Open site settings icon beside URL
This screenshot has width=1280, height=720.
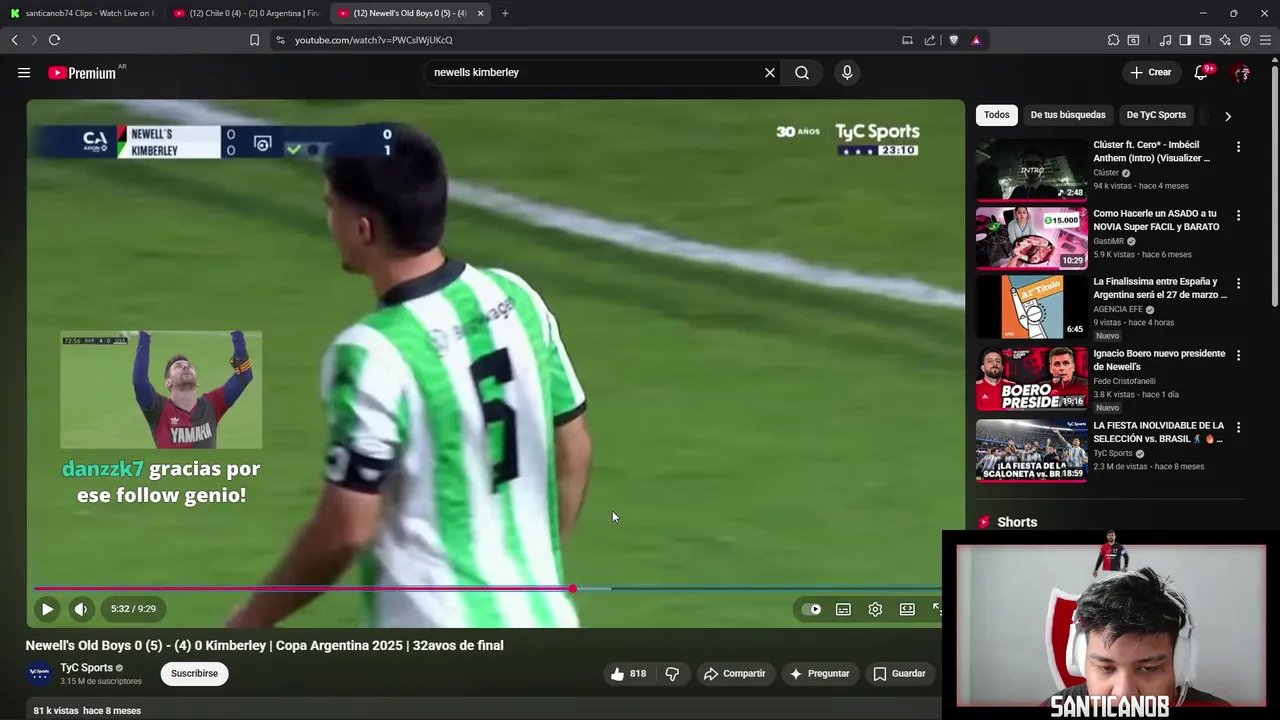coord(280,40)
